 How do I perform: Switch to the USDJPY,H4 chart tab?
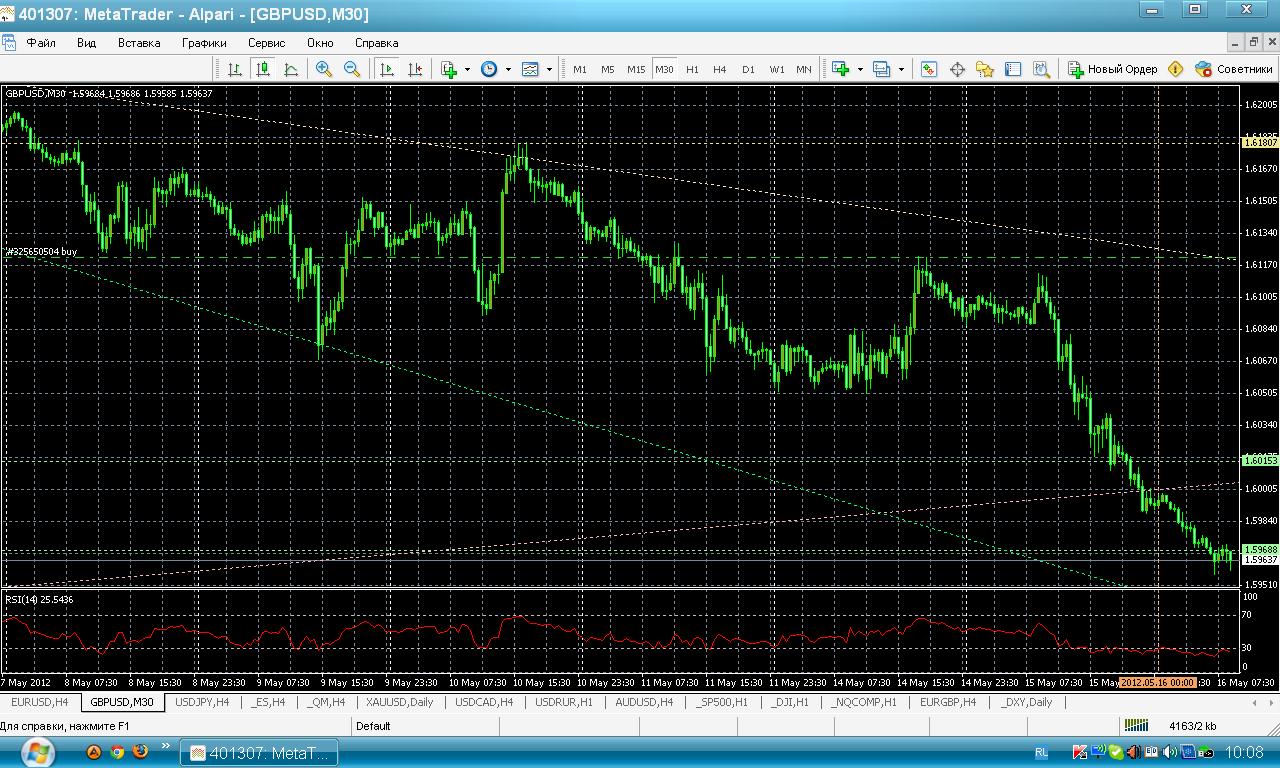pos(202,702)
